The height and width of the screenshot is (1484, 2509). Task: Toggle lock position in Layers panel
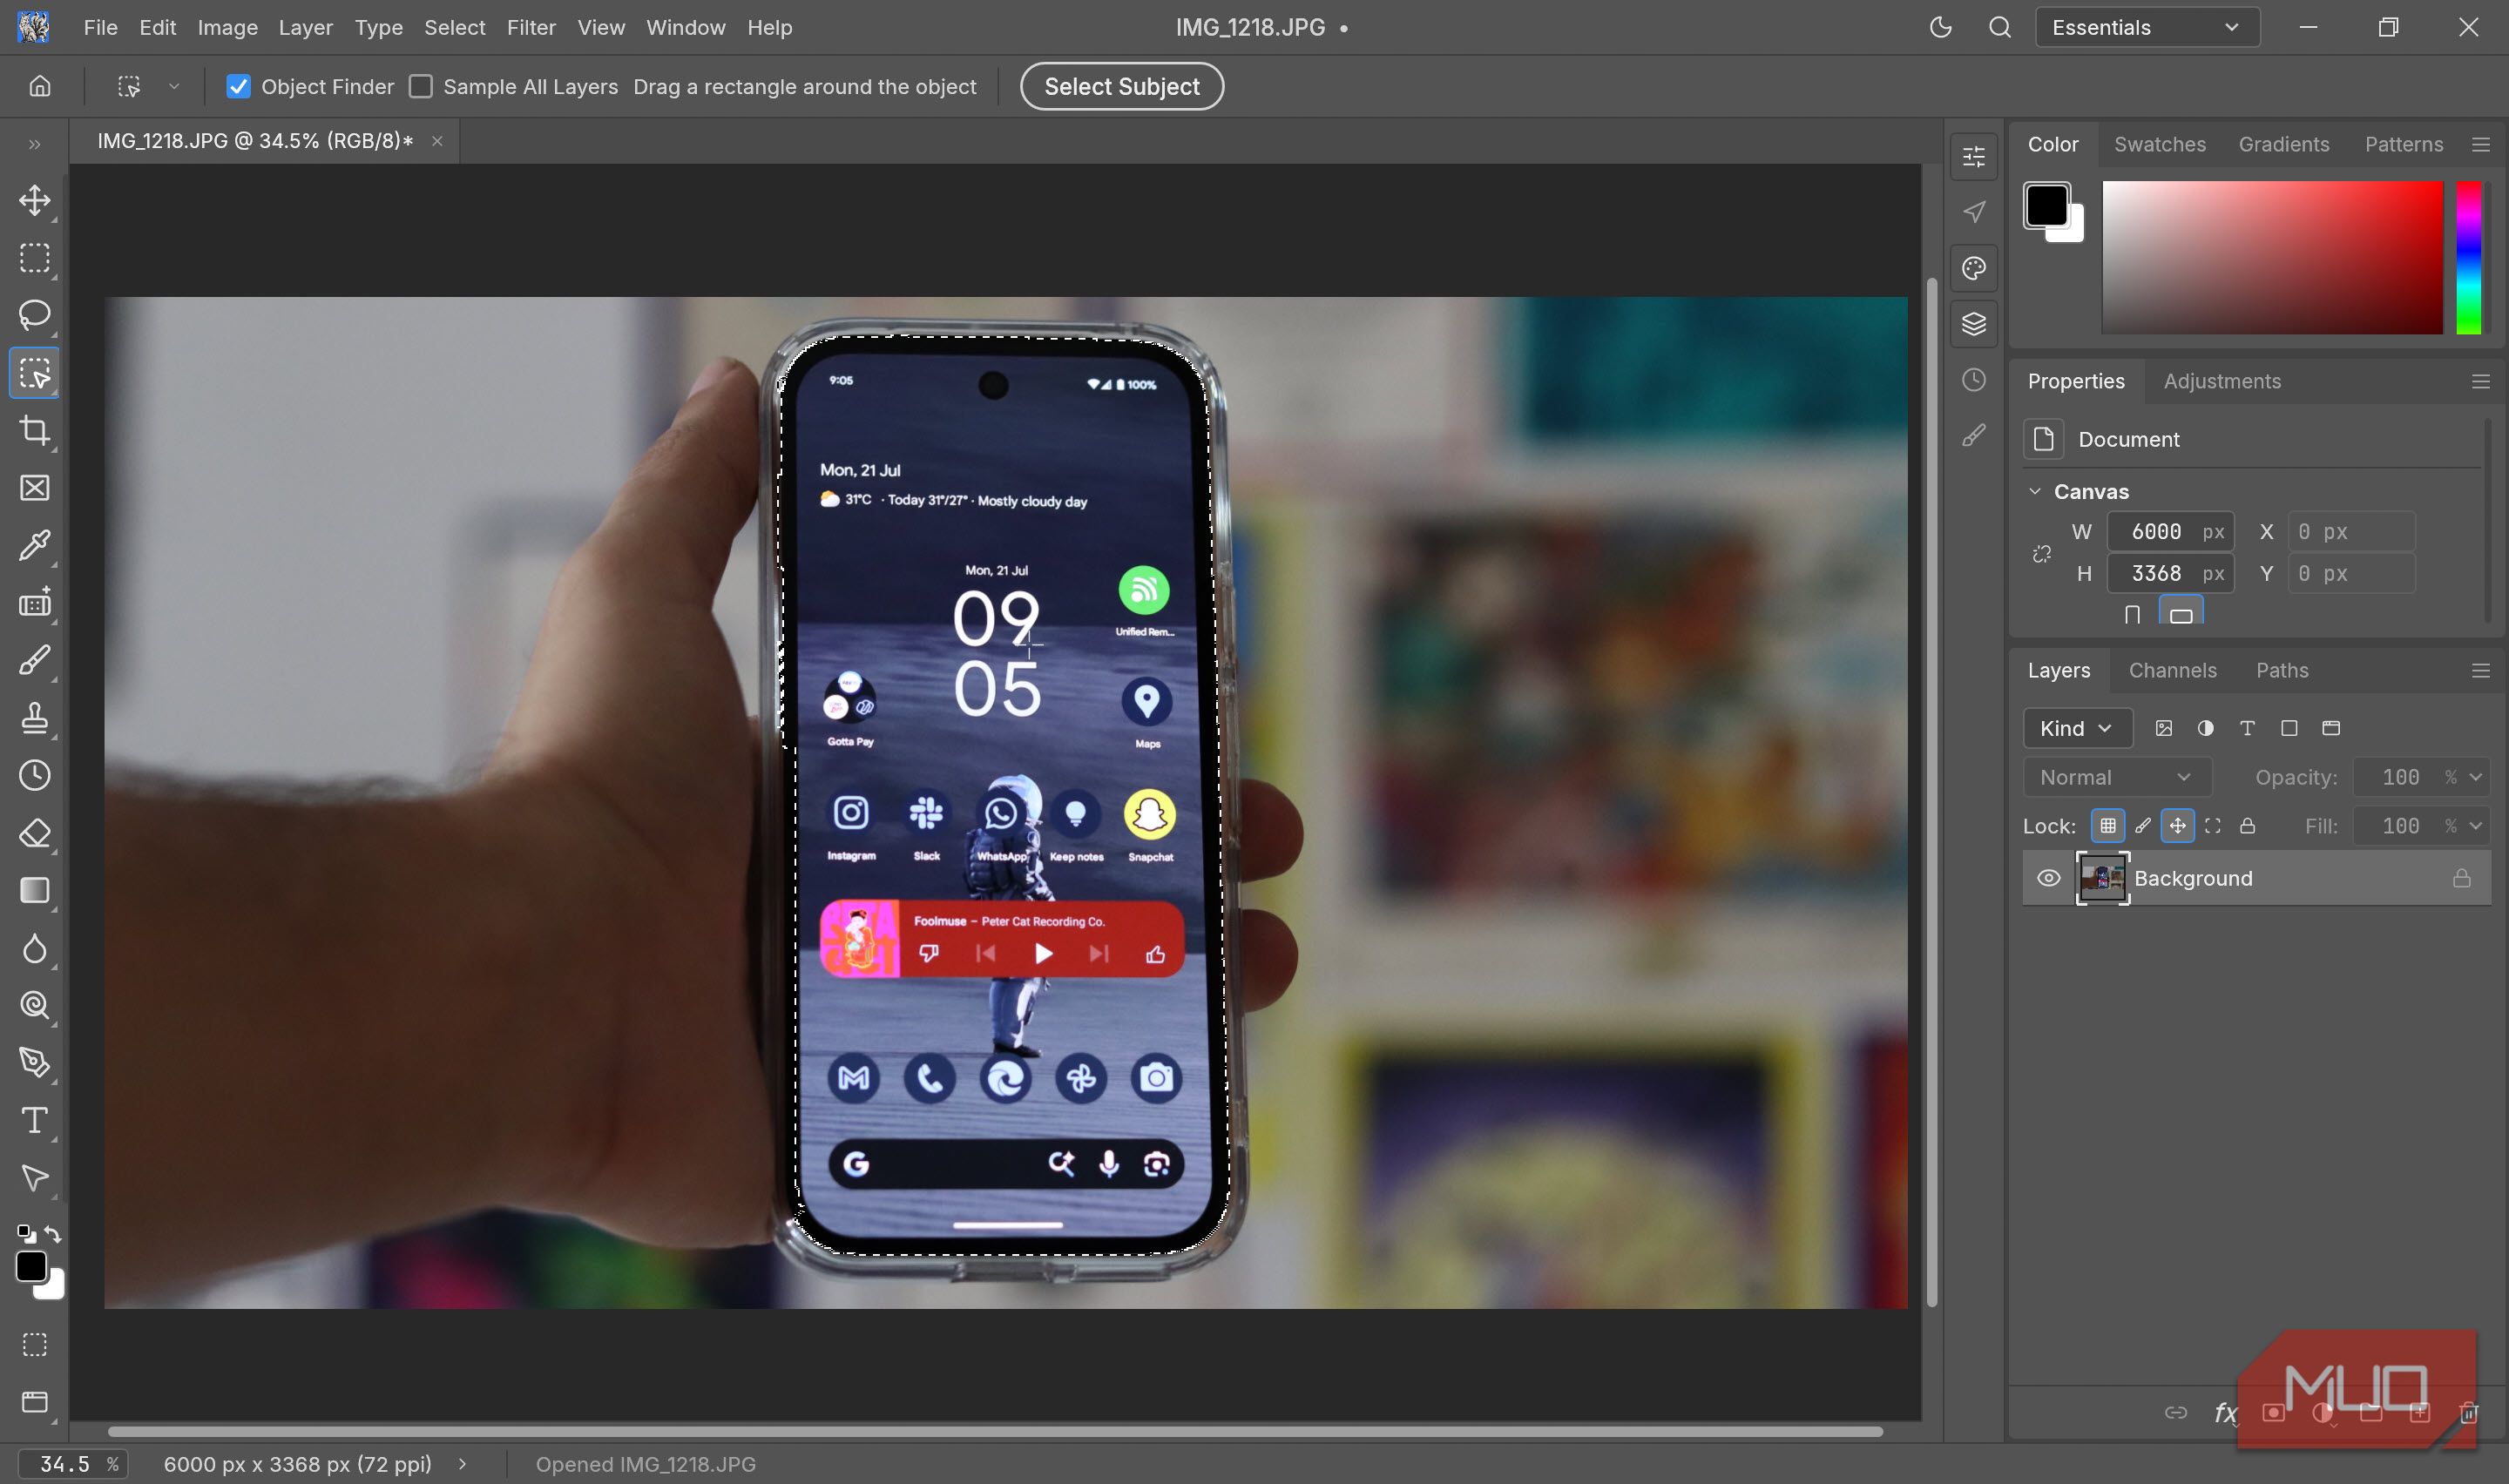(x=2177, y=825)
